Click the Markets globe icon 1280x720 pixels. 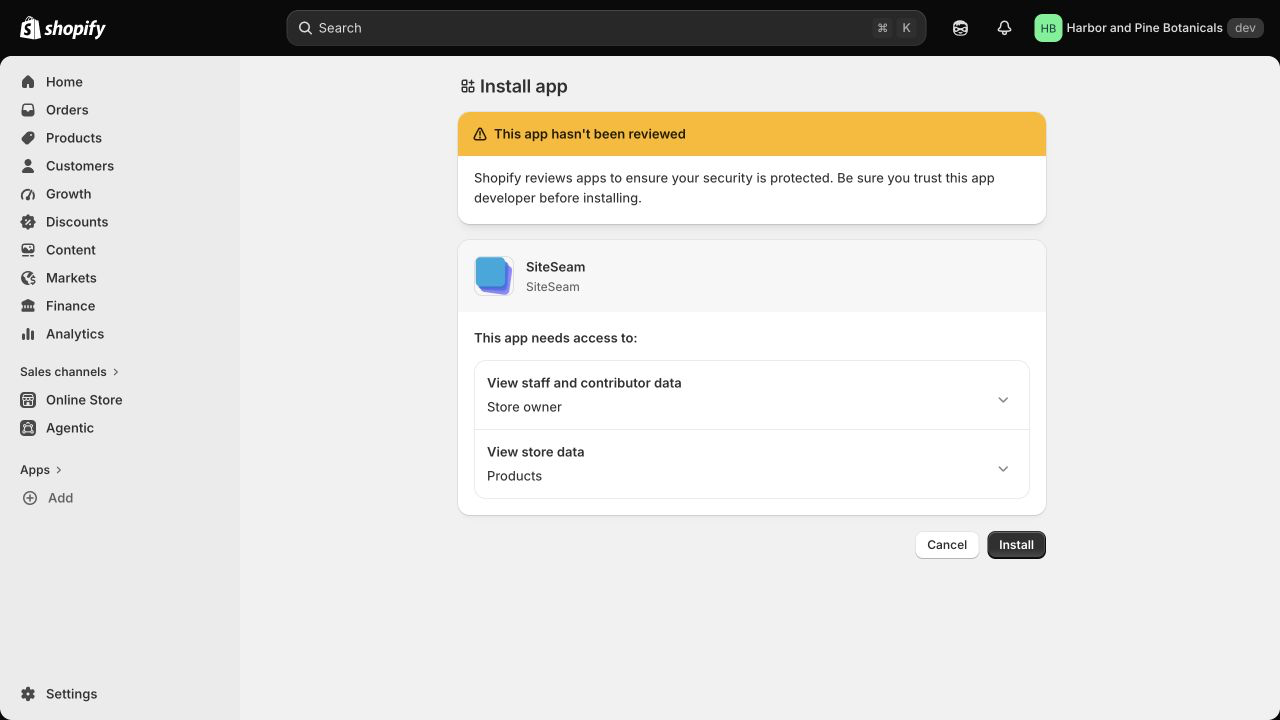click(28, 278)
